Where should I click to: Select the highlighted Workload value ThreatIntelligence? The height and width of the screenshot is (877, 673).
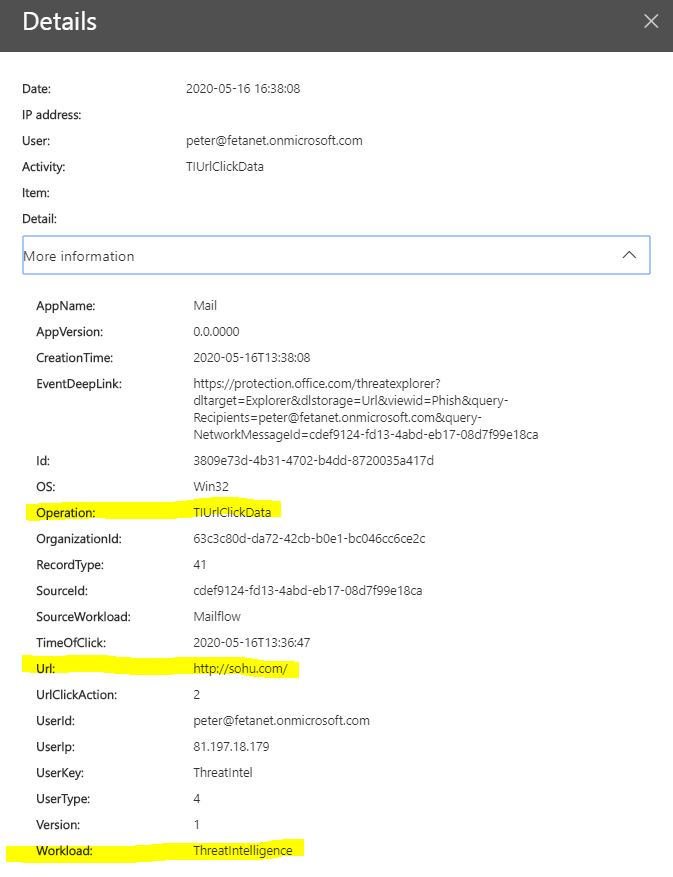243,850
